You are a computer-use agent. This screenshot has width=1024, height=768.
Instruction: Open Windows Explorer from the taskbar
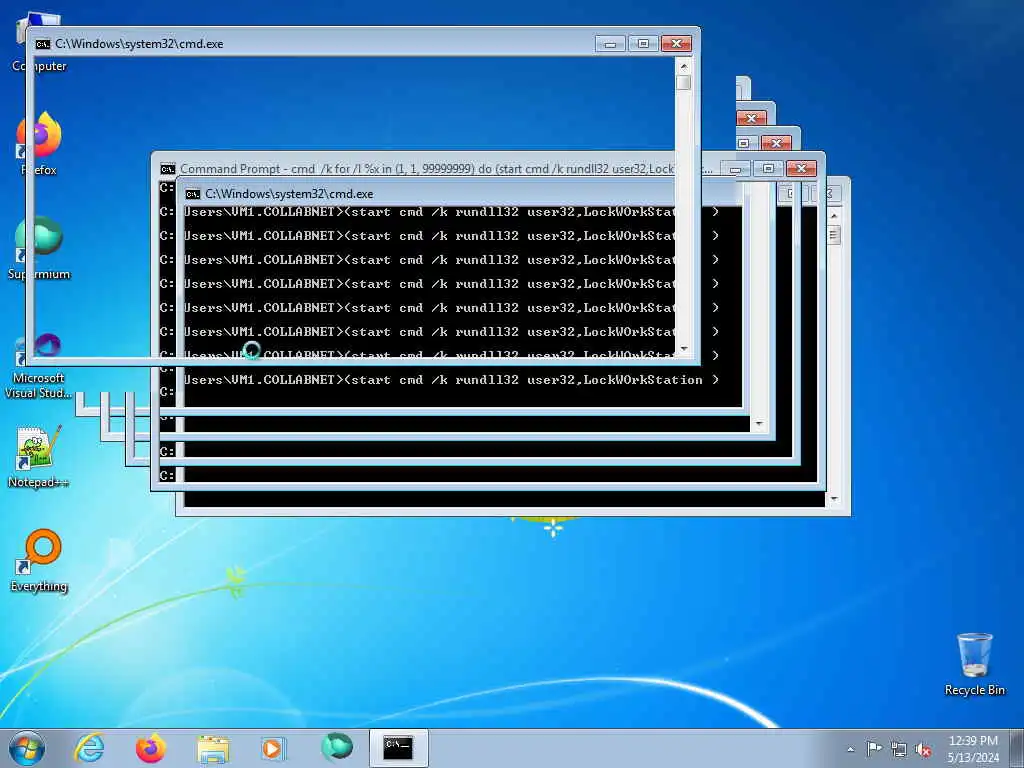(x=213, y=748)
